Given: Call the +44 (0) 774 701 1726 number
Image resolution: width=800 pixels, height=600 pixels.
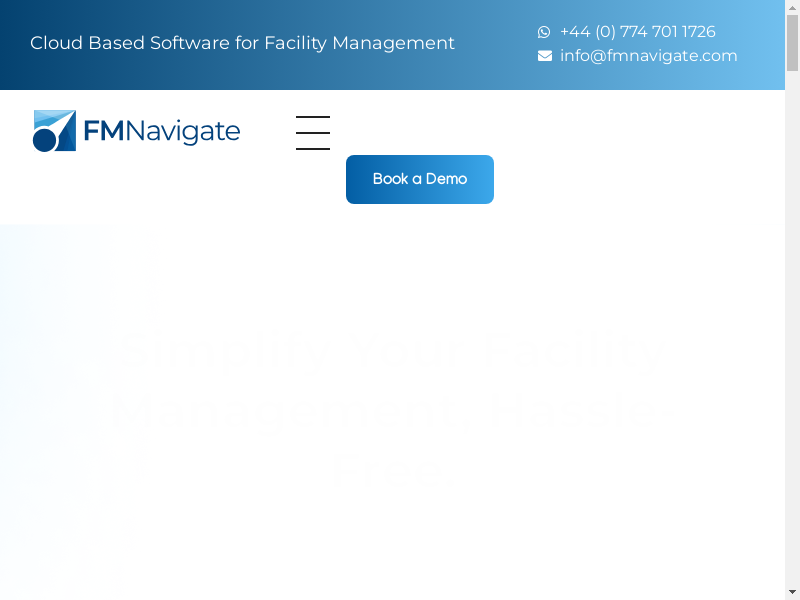Looking at the screenshot, I should click(x=637, y=32).
